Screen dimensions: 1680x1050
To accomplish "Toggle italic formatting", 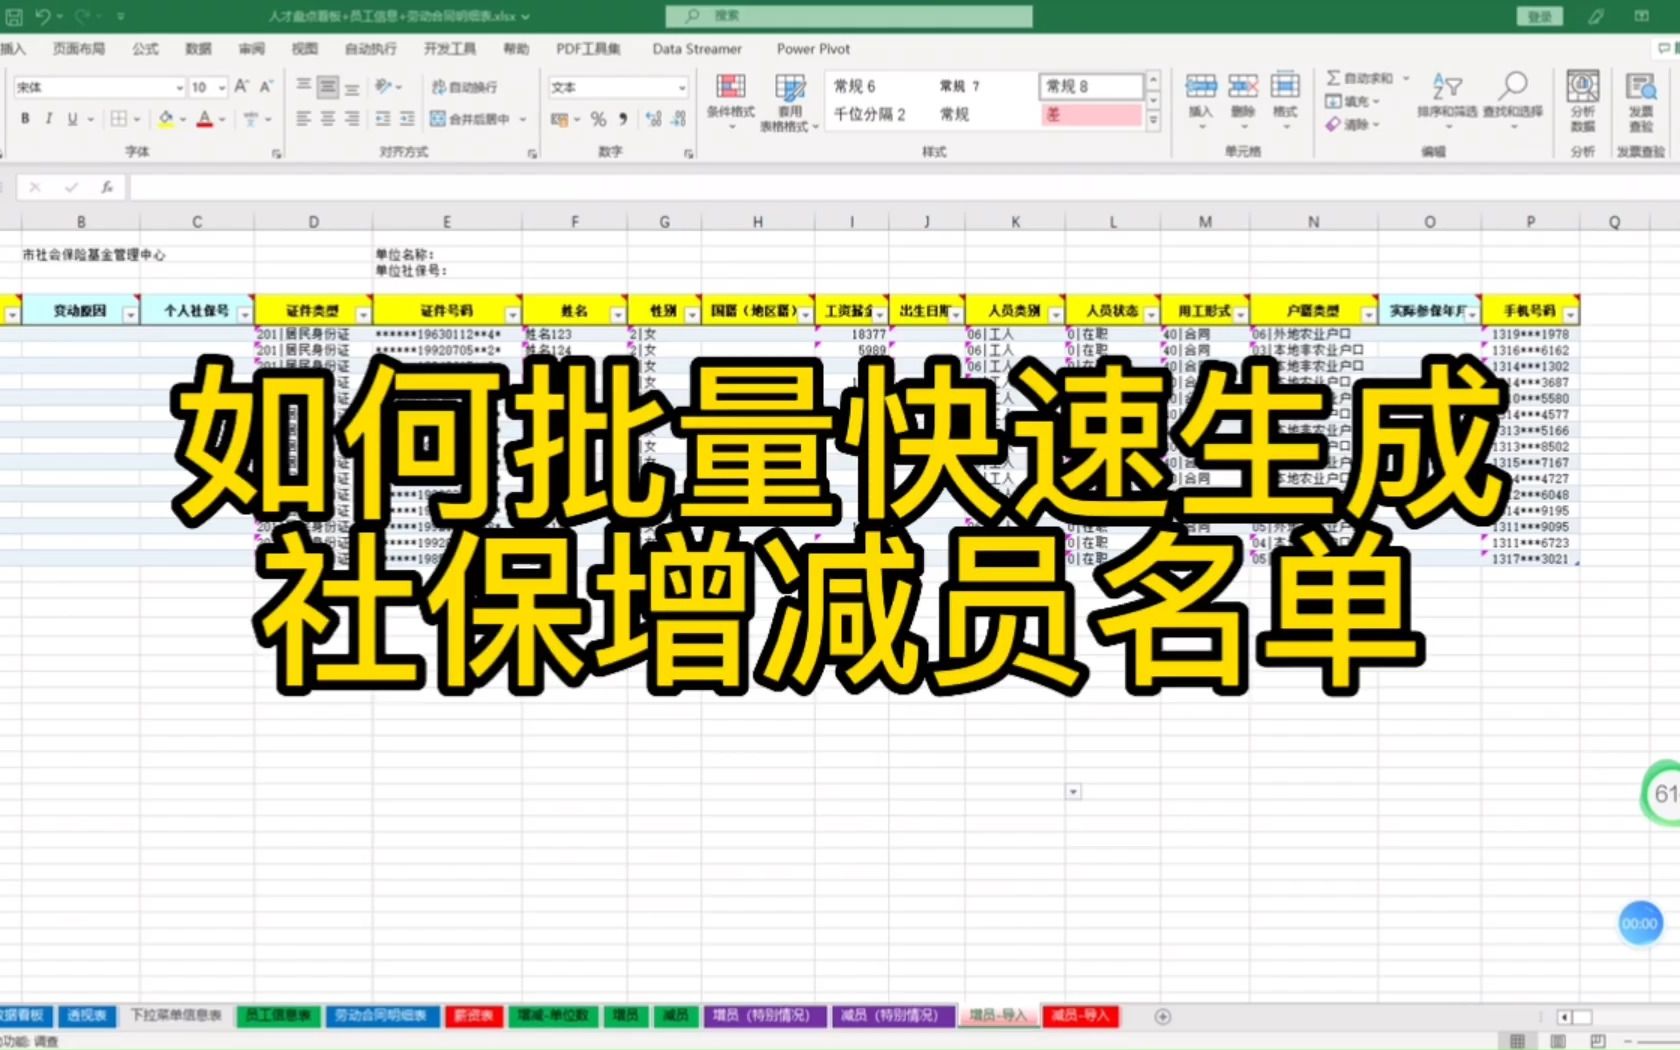I will click(x=47, y=118).
